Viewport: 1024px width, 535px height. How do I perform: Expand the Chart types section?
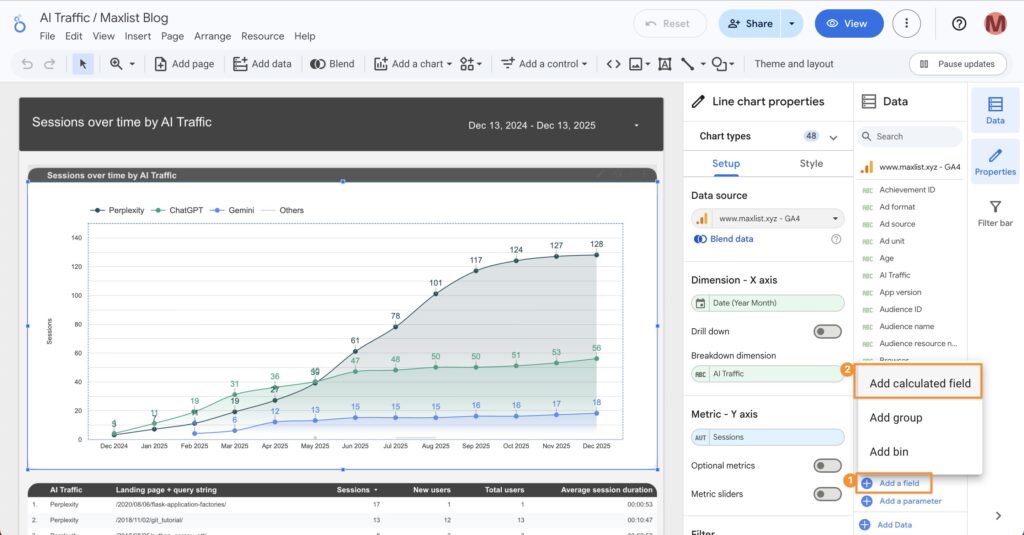coord(833,137)
